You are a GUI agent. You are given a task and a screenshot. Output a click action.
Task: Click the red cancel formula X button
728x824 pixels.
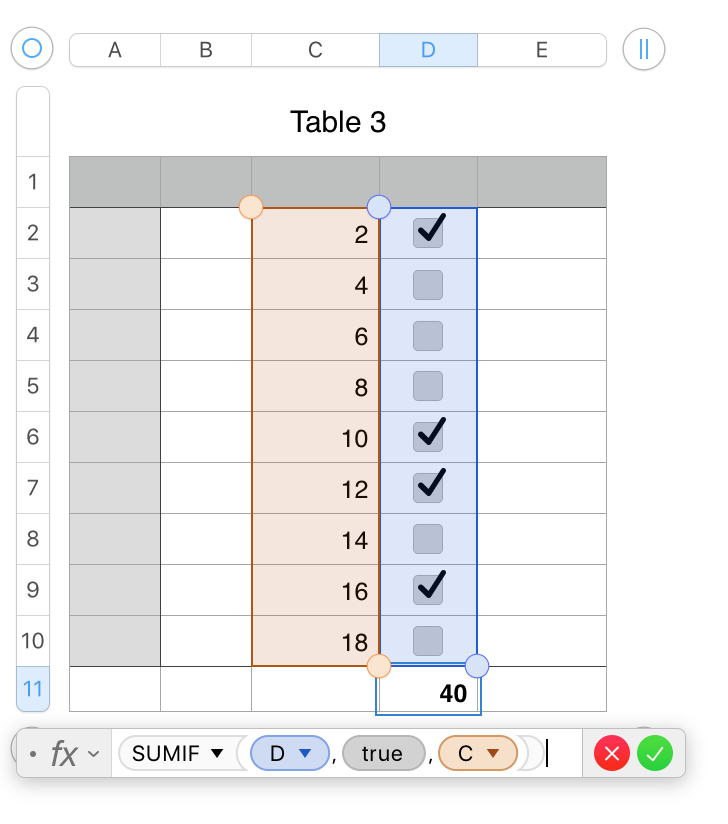point(611,754)
